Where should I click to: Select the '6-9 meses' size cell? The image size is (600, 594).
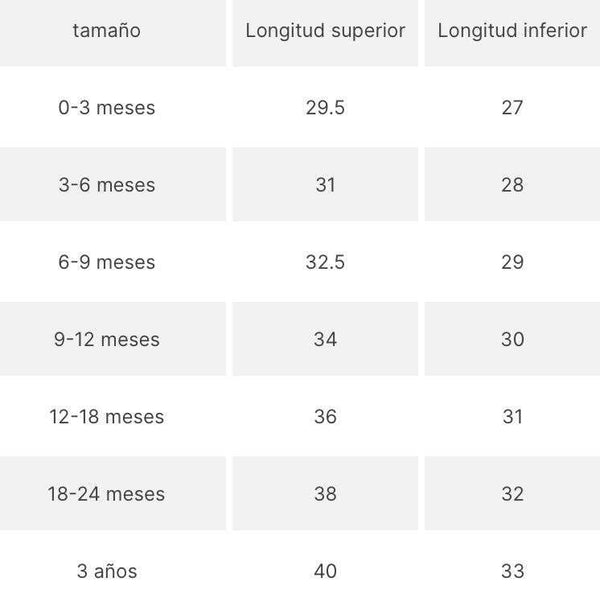tap(107, 262)
